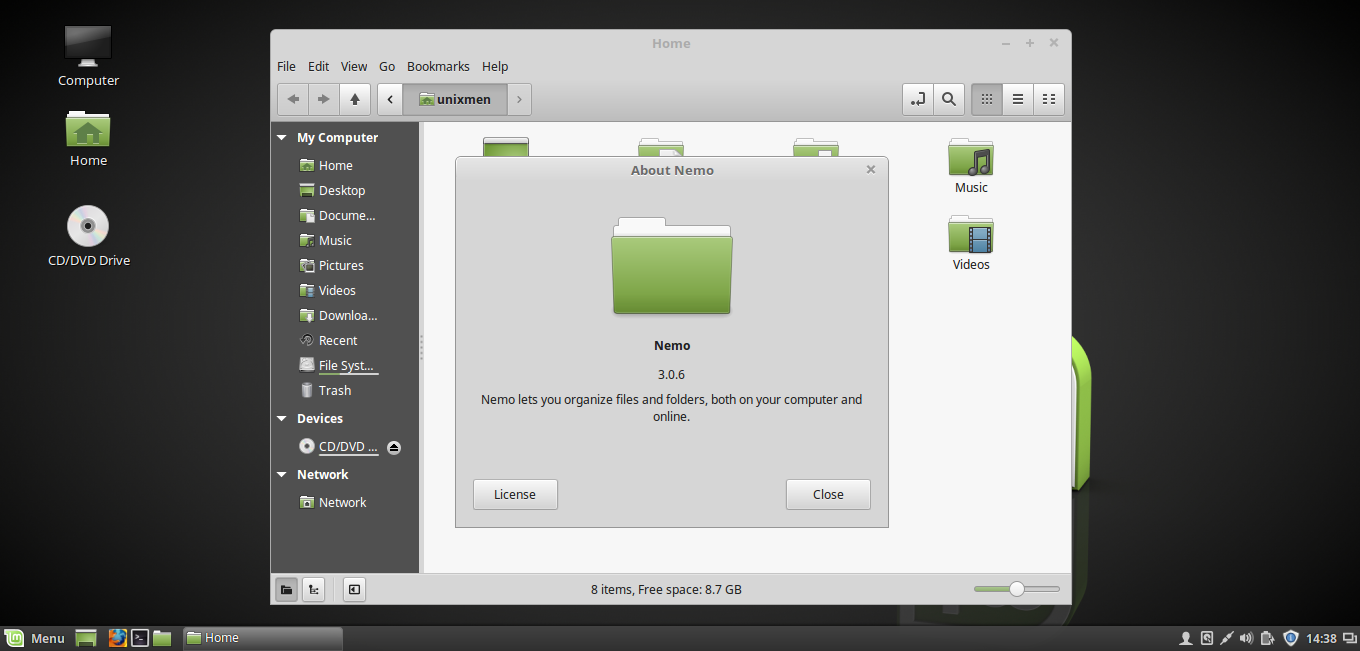Click the License button
The width and height of the screenshot is (1360, 651).
pos(515,494)
